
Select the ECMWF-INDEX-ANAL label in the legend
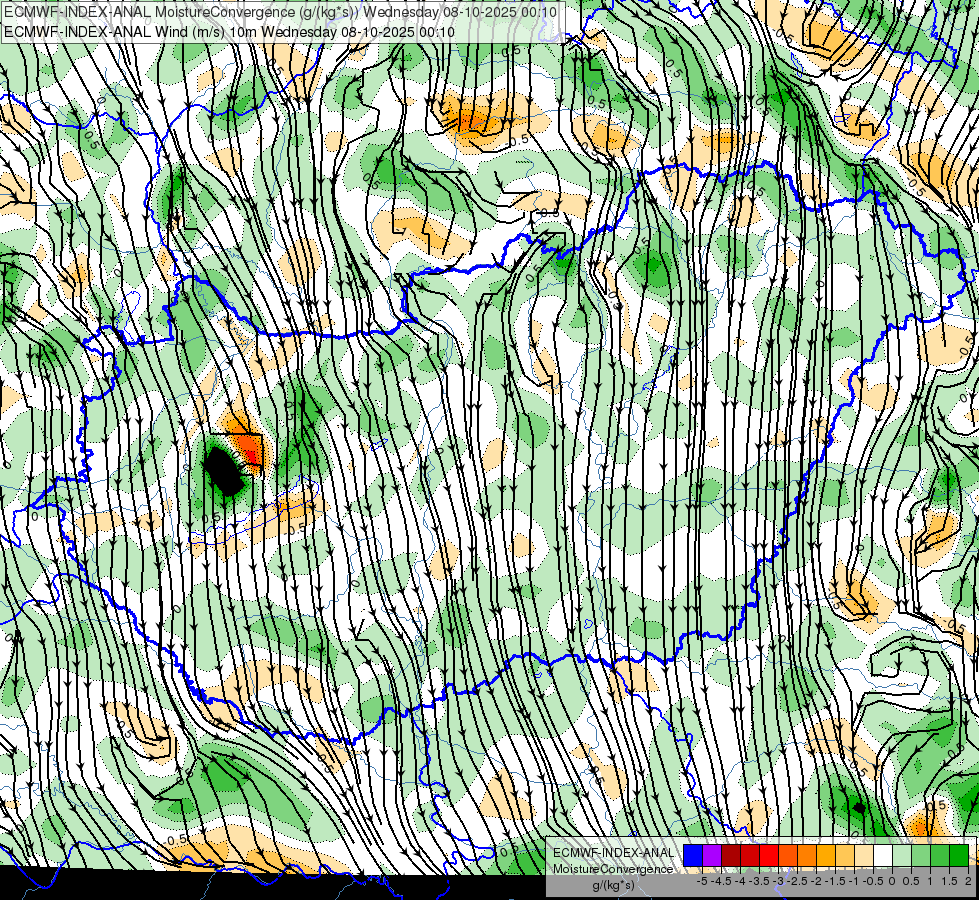click(x=613, y=853)
